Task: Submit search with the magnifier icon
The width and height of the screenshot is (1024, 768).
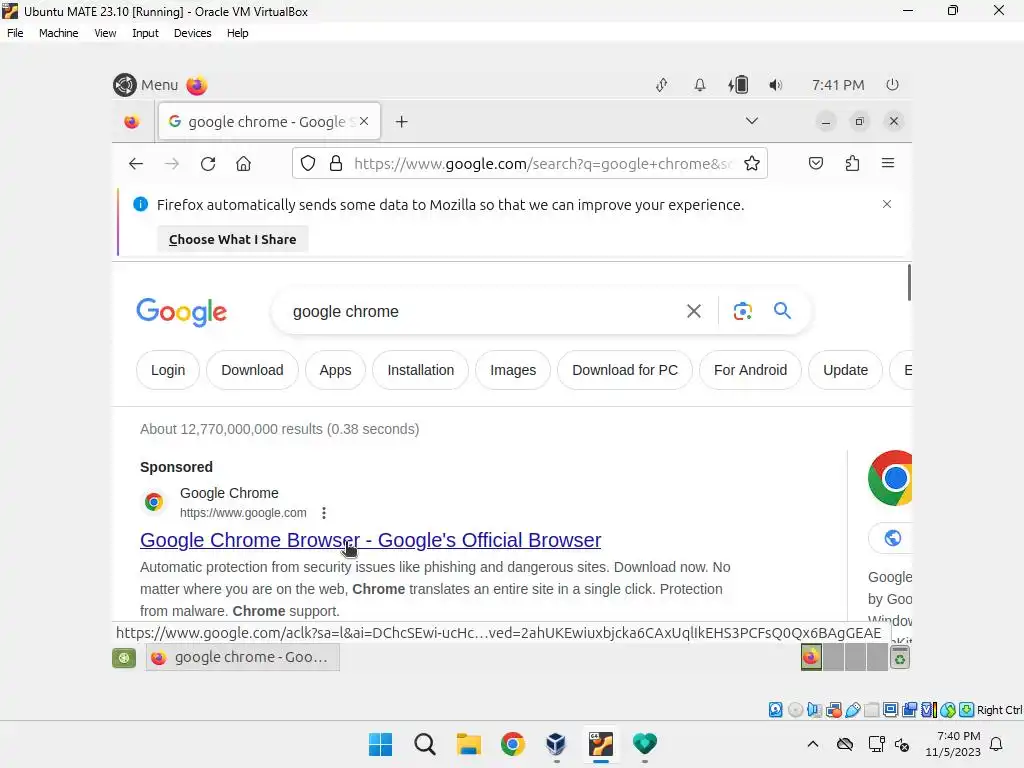Action: click(782, 311)
